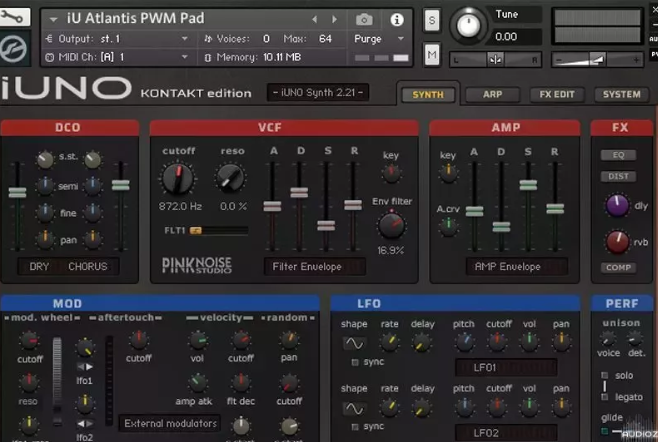The height and width of the screenshot is (442, 658).
Task: Click the purple dly knob
Action: coord(617,205)
